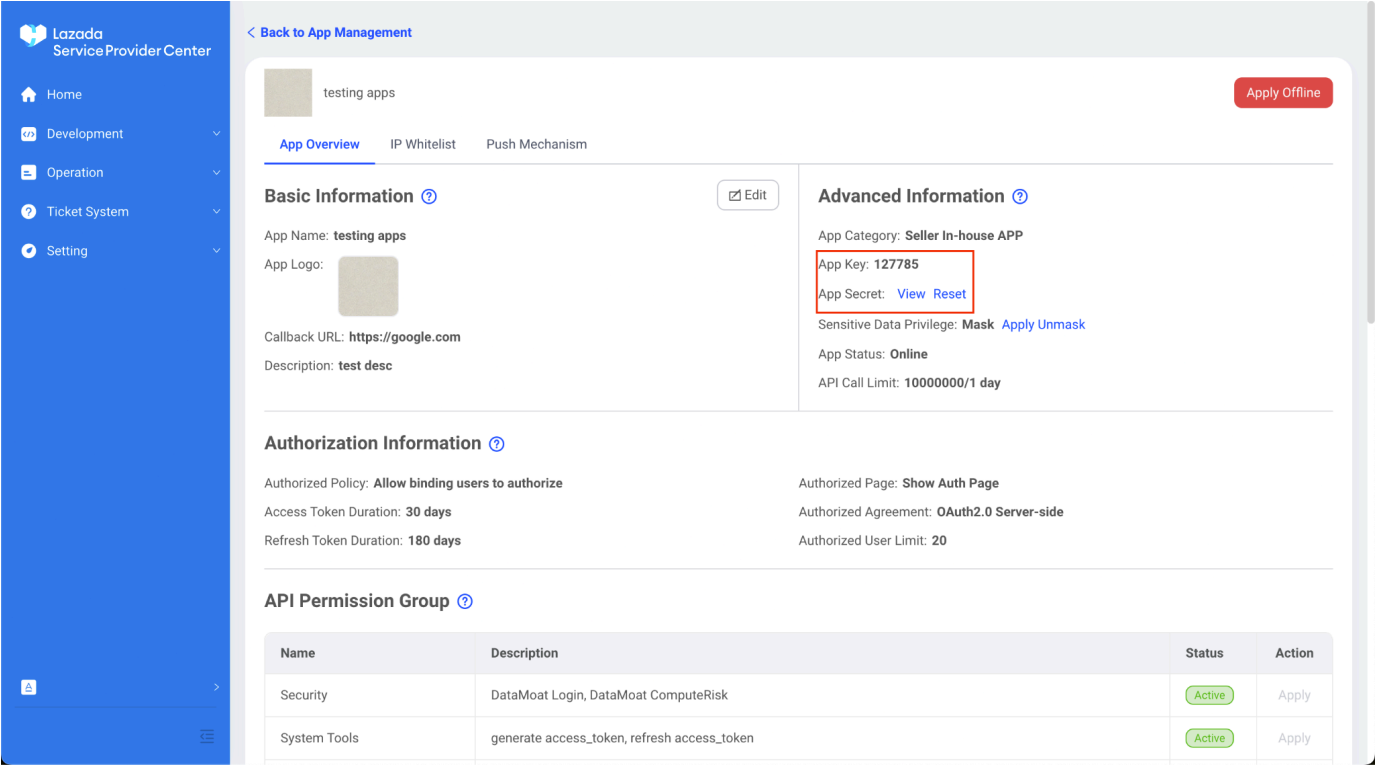Screen dimensions: 1376x766
Task: Expand the Development menu
Action: pos(85,134)
